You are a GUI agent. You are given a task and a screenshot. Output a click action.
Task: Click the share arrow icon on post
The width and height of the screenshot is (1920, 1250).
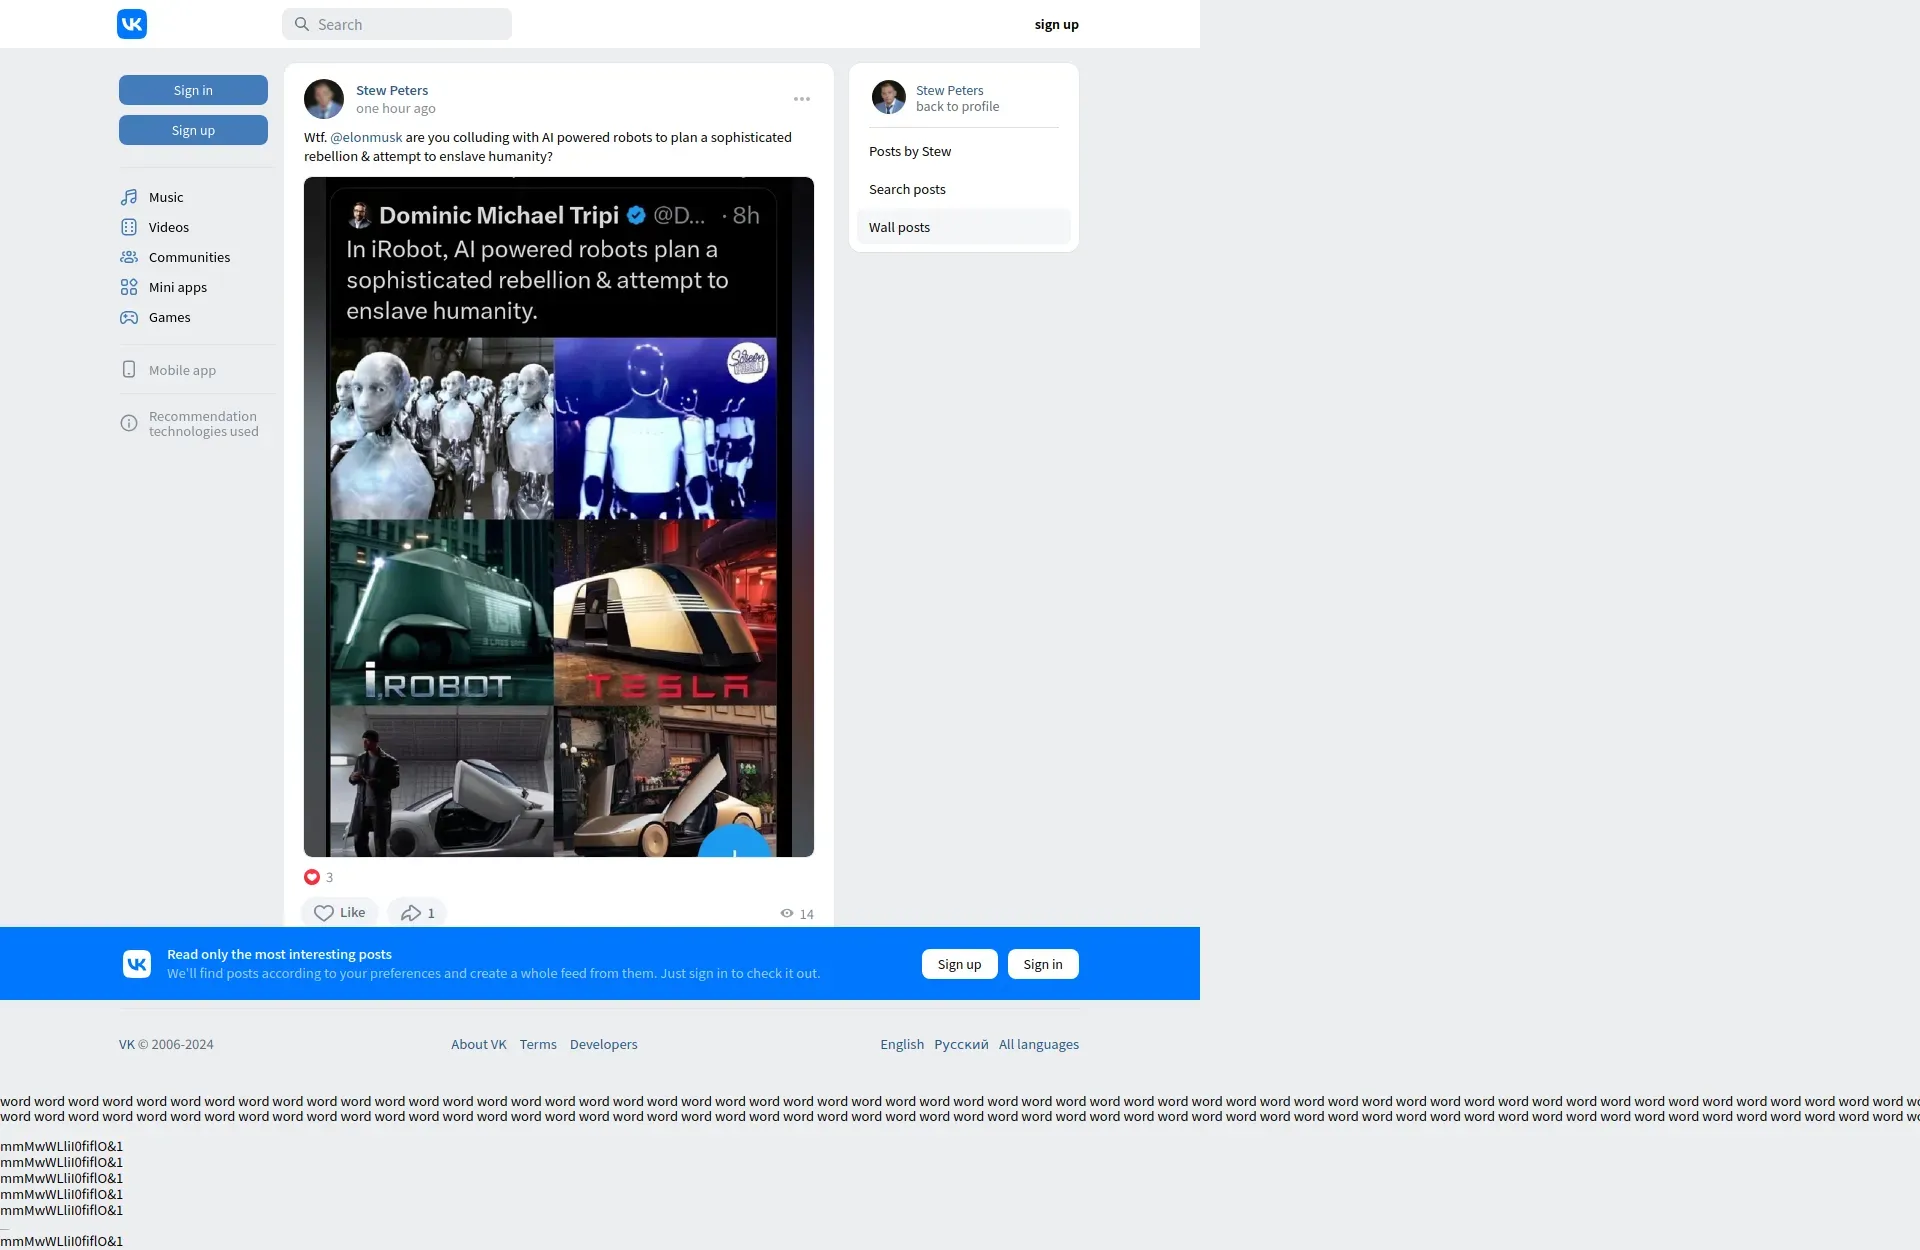point(410,913)
